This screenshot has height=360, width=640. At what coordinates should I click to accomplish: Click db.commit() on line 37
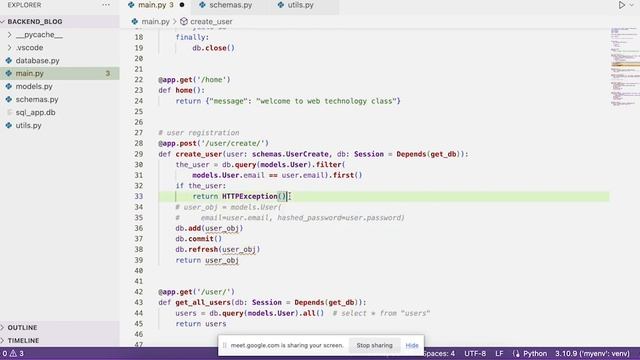click(x=199, y=239)
